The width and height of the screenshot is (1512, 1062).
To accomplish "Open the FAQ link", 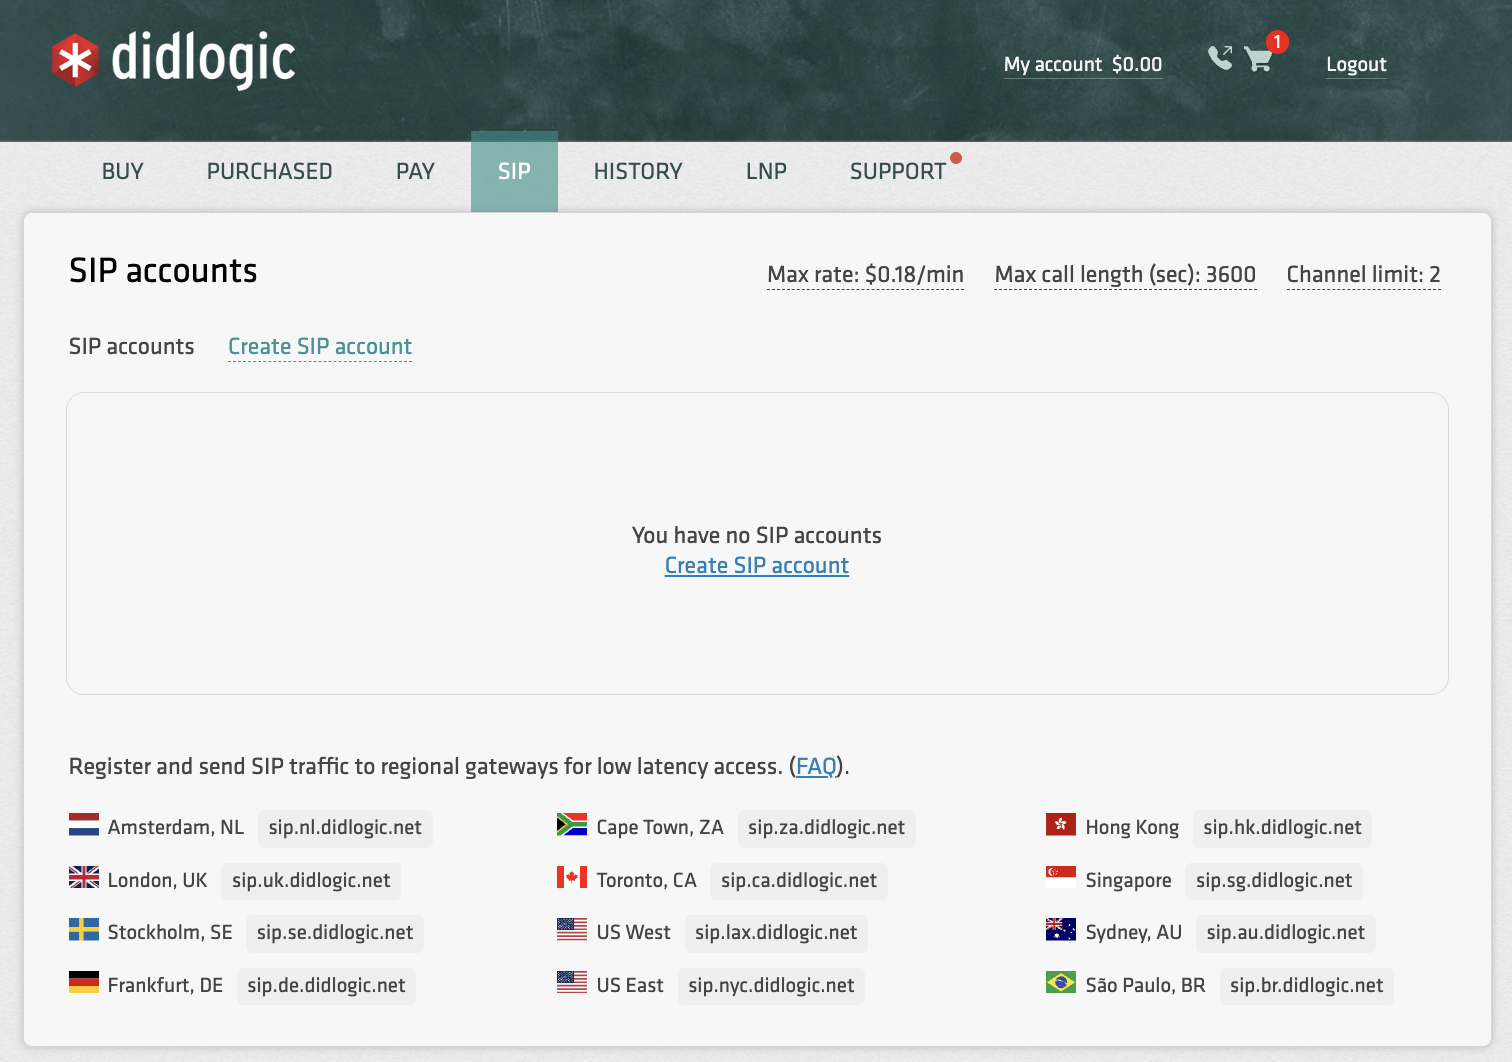I will (816, 767).
